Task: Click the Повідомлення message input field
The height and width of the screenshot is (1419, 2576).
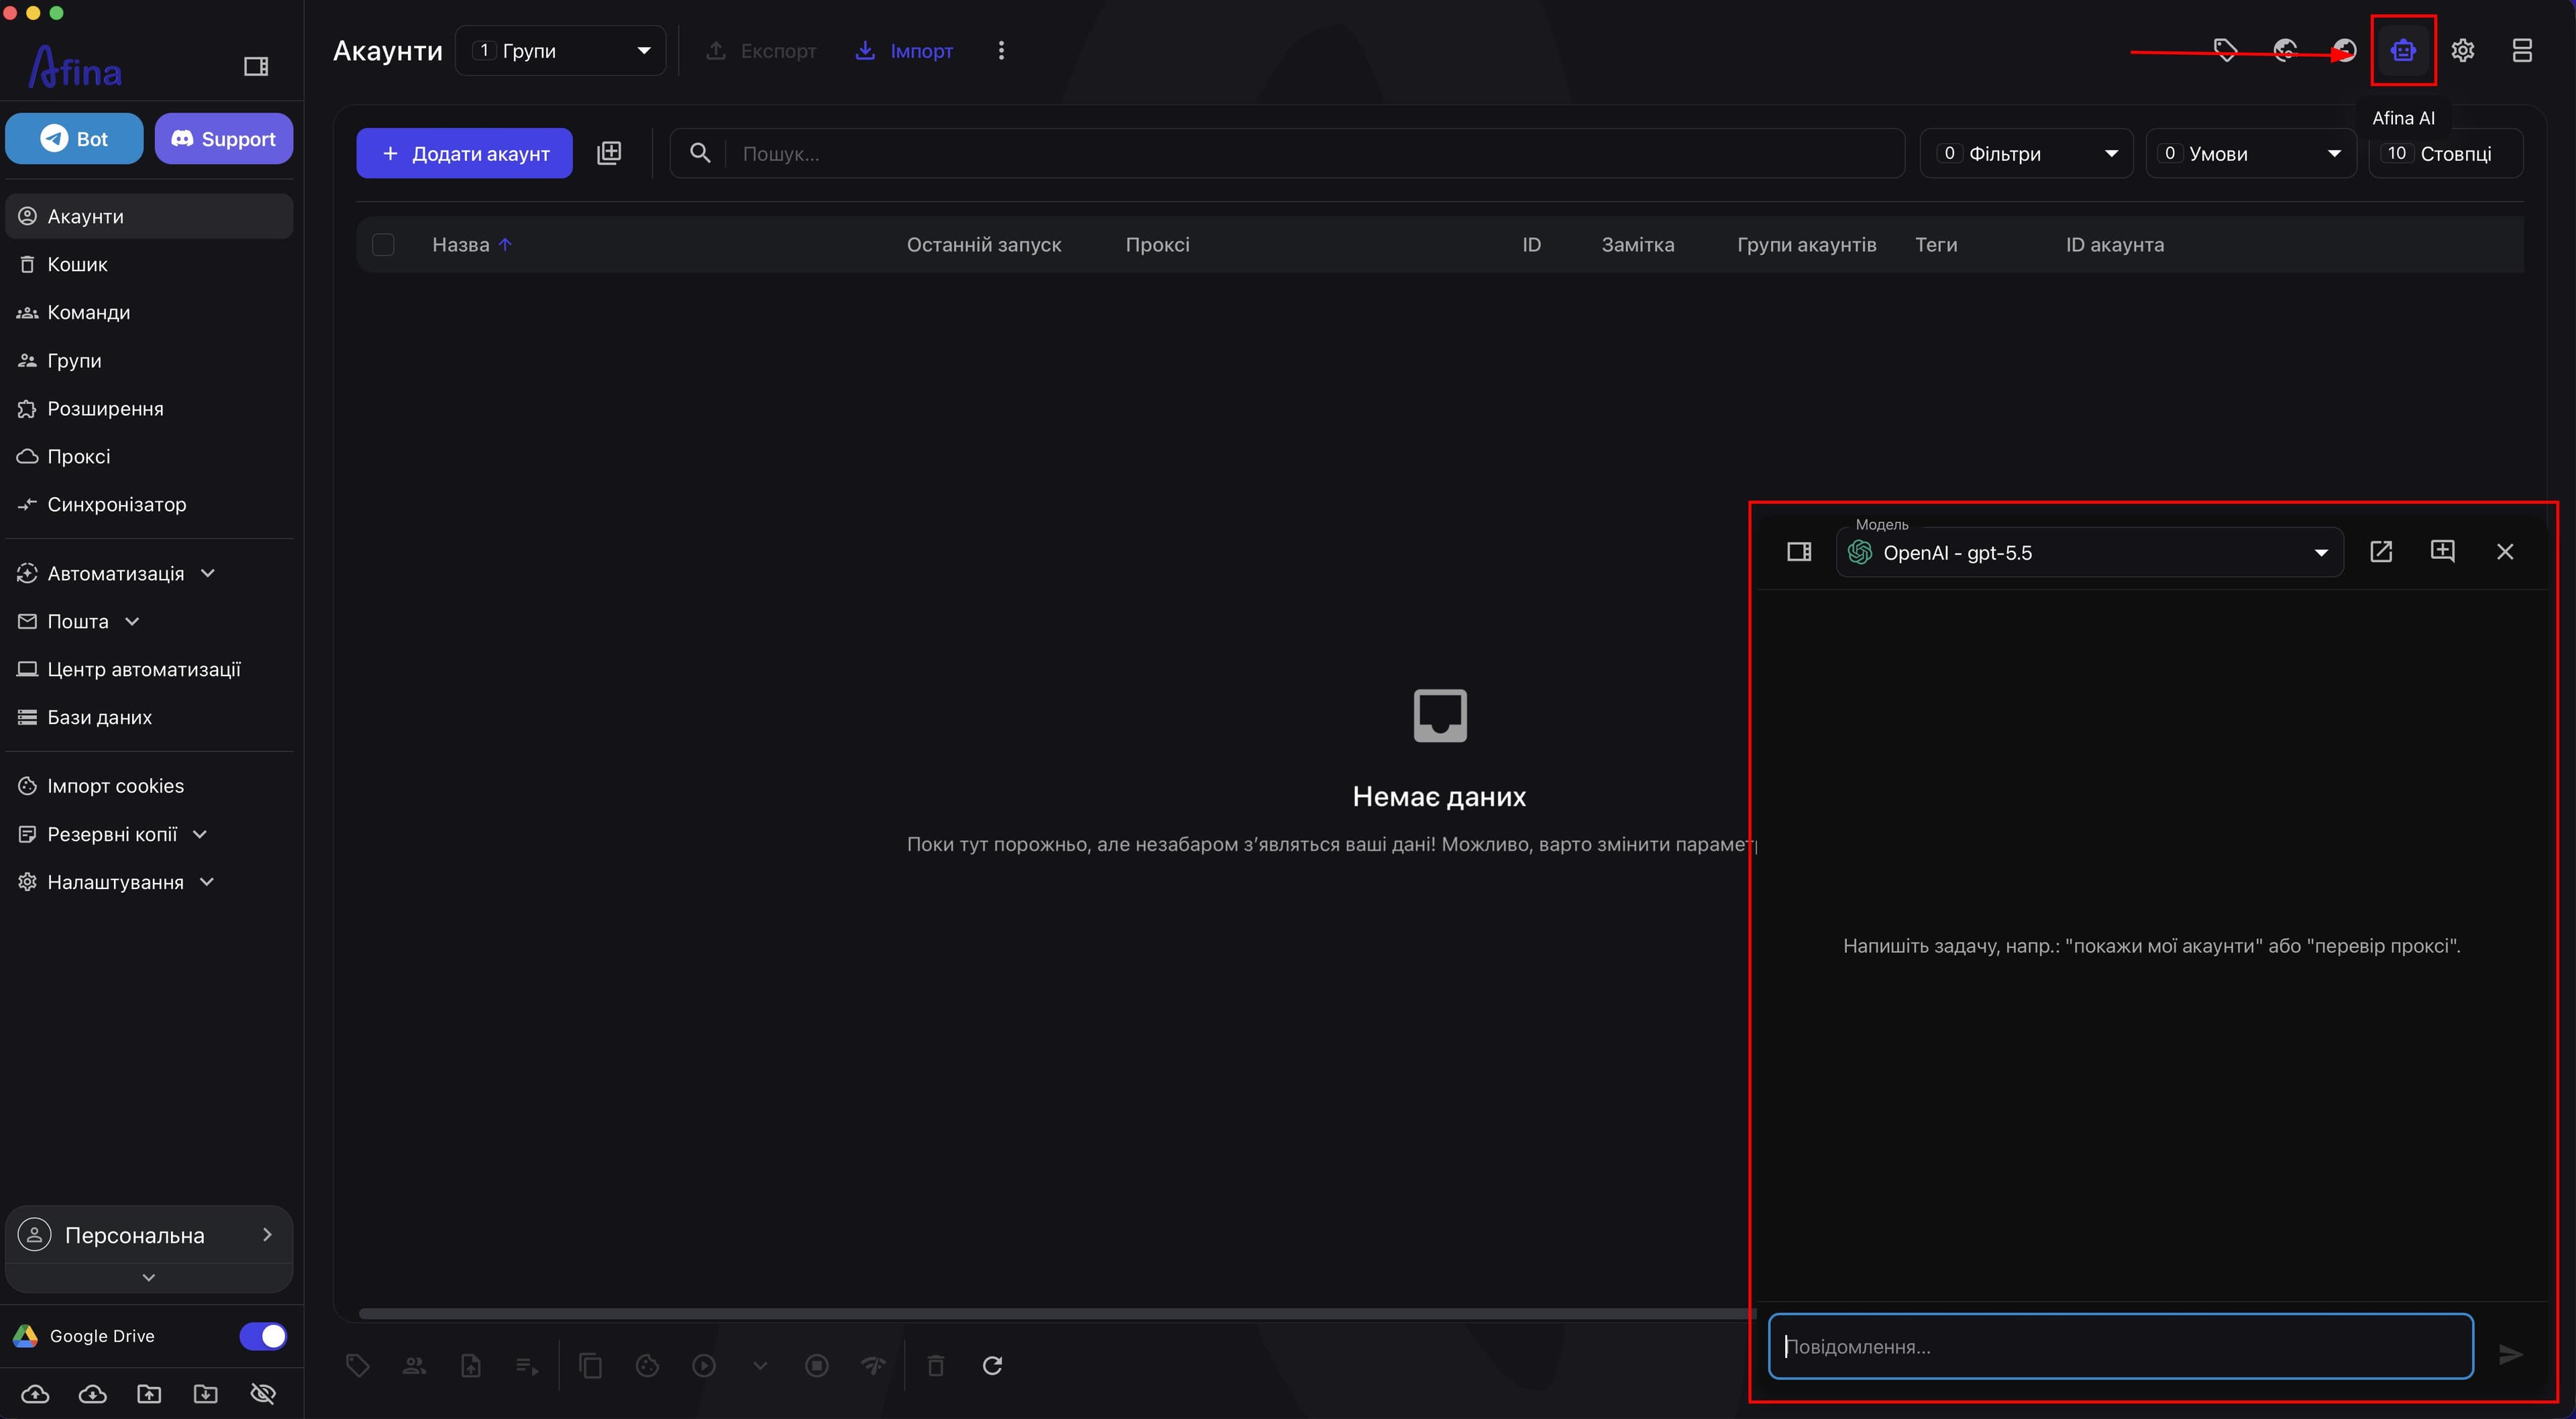Action: 2120,1347
